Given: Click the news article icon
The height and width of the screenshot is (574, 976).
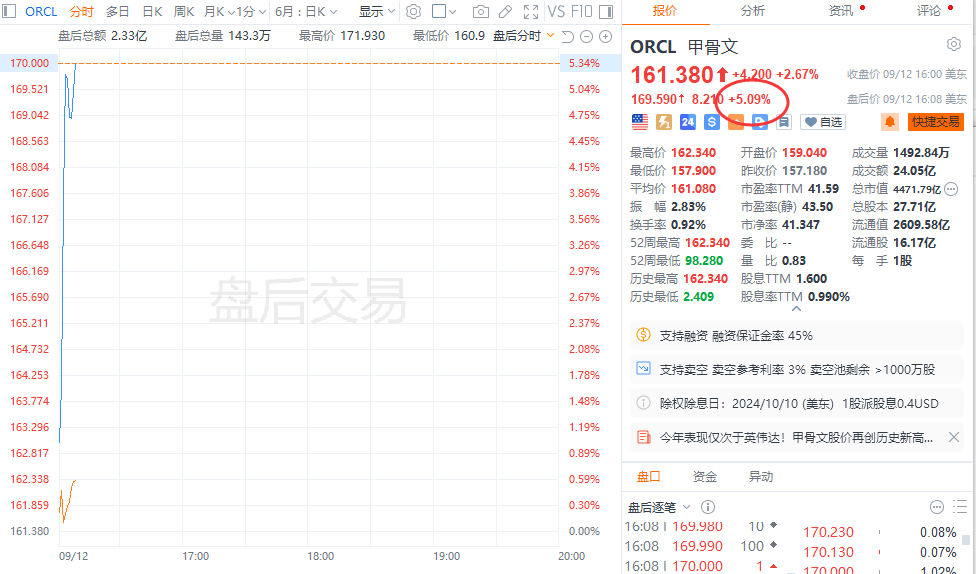Looking at the screenshot, I should [644, 437].
